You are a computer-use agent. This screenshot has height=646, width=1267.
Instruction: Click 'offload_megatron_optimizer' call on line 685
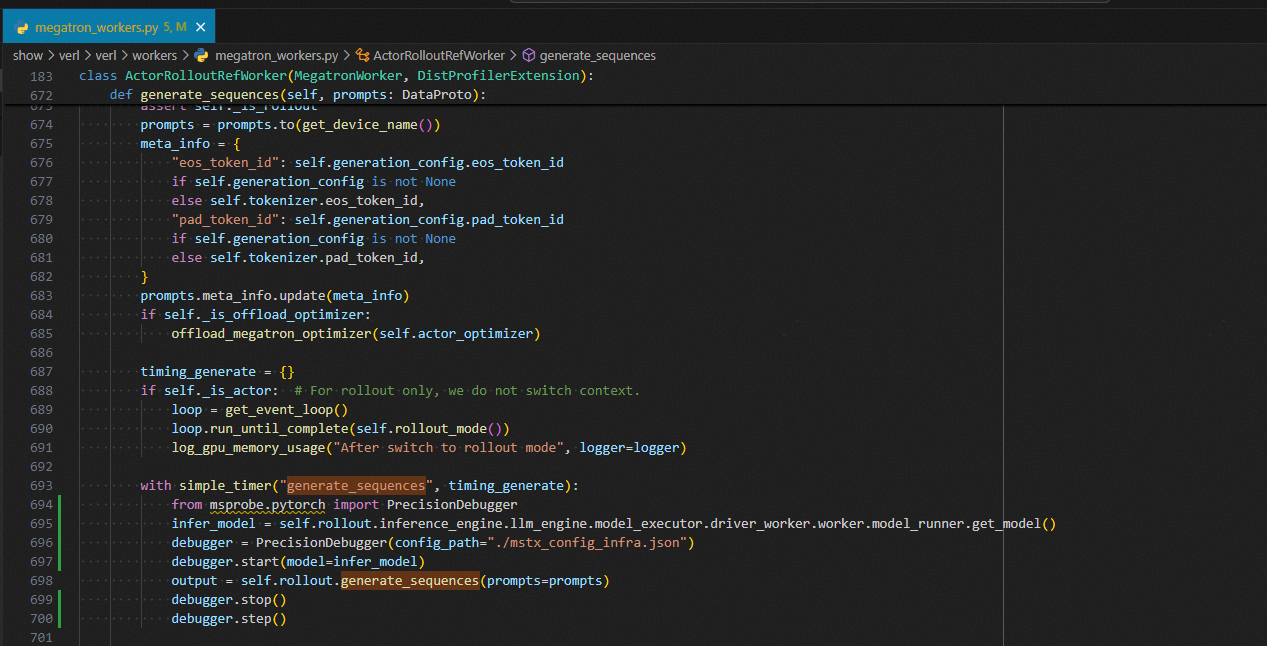pyautogui.click(x=271, y=334)
